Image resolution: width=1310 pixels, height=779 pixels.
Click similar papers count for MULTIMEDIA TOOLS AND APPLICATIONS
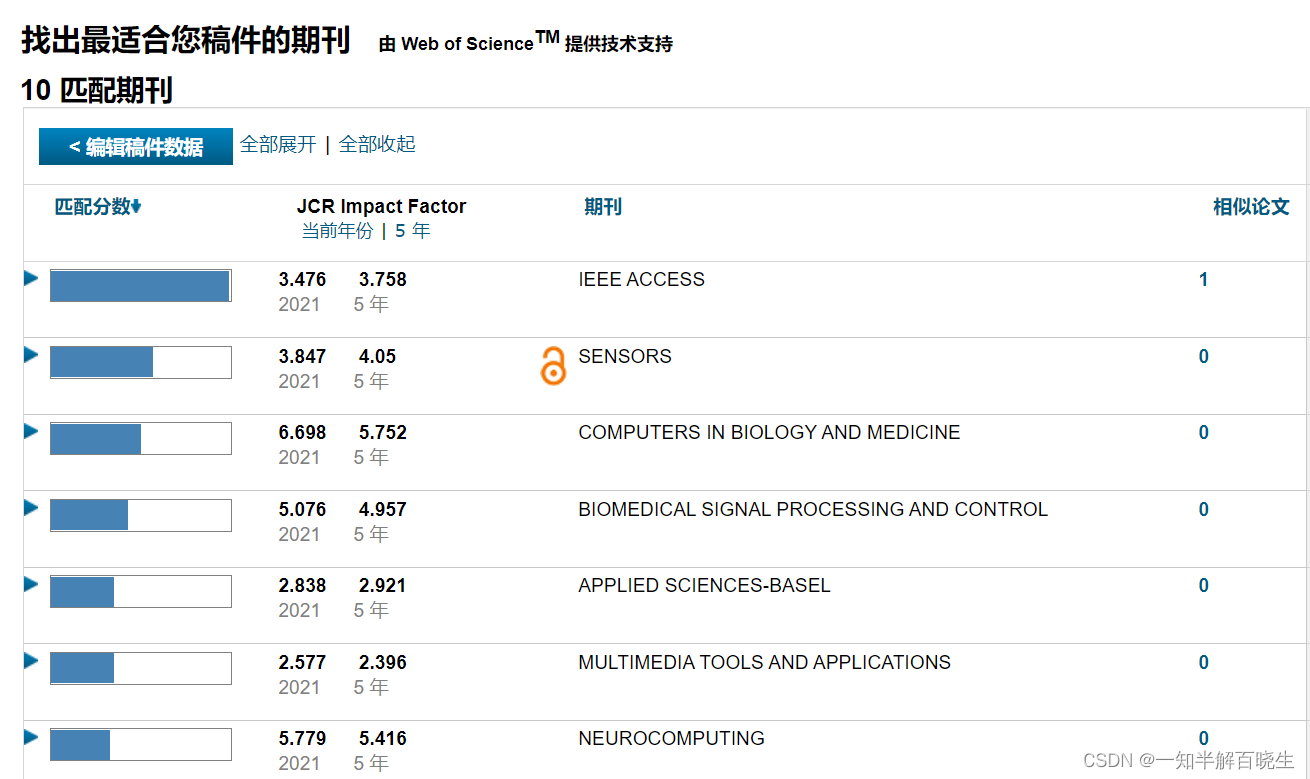pos(1204,663)
